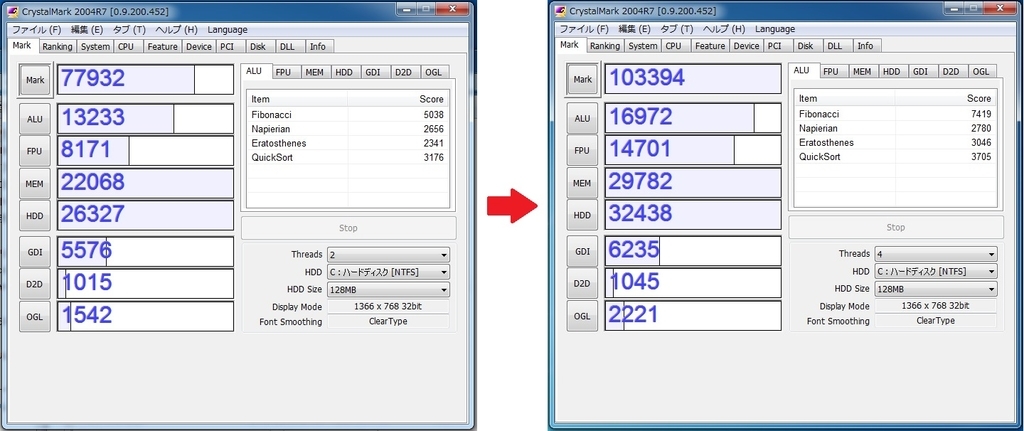Click total Mark score 77932 bar

(x=146, y=80)
